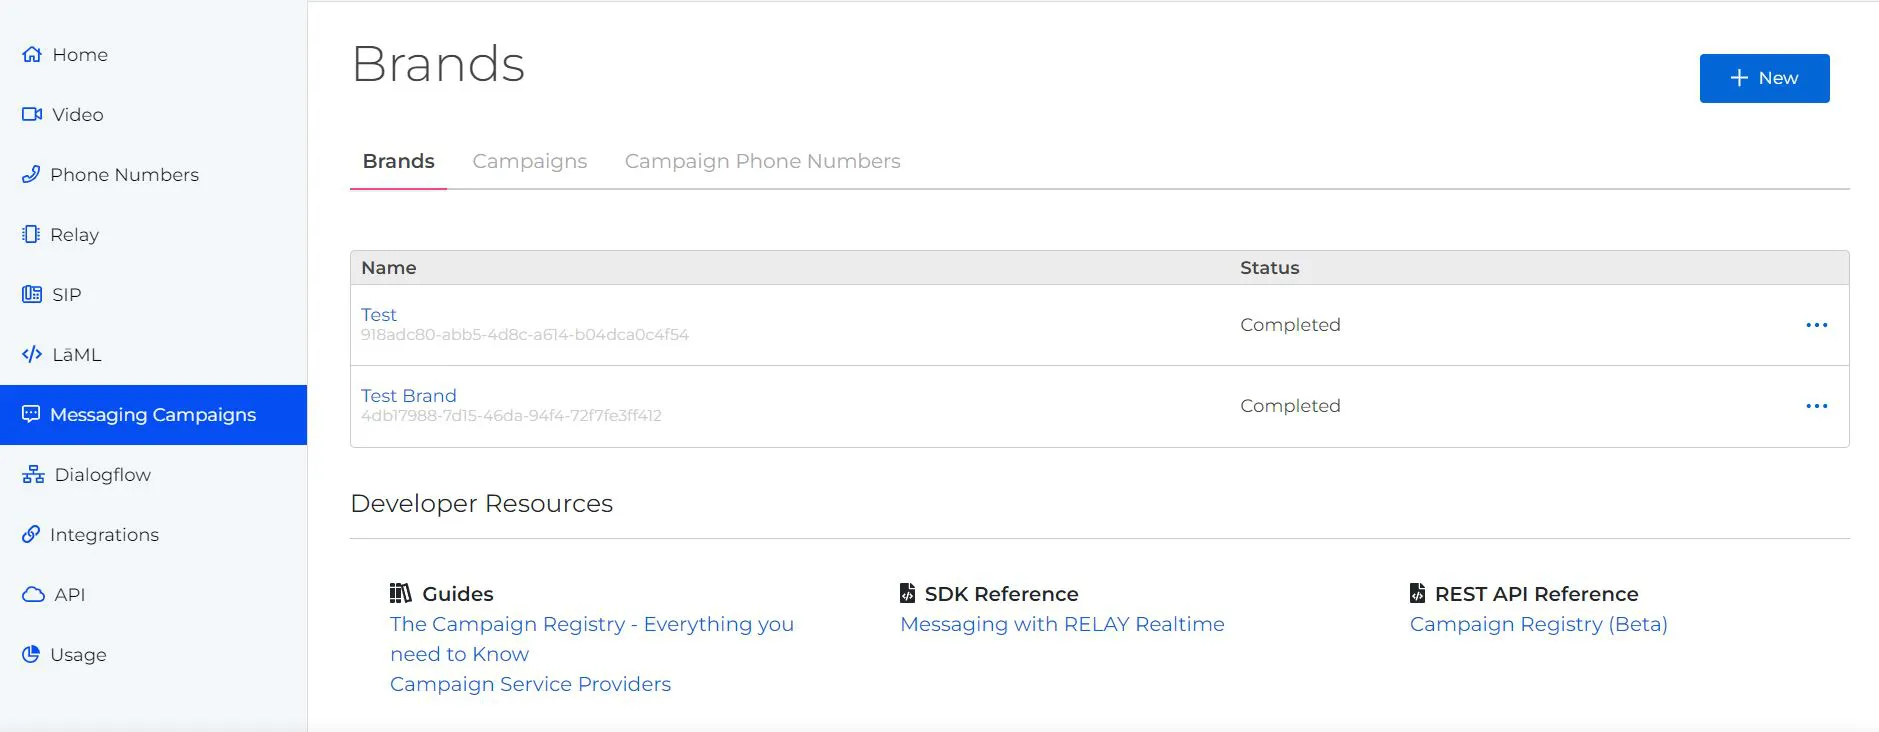Open Campaign Registry (Beta) API reference
The height and width of the screenshot is (732, 1879).
click(x=1538, y=624)
